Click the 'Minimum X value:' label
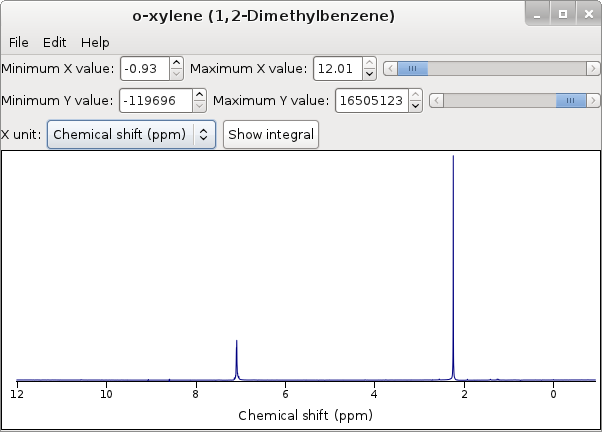This screenshot has width=602, height=432. pos(58,69)
